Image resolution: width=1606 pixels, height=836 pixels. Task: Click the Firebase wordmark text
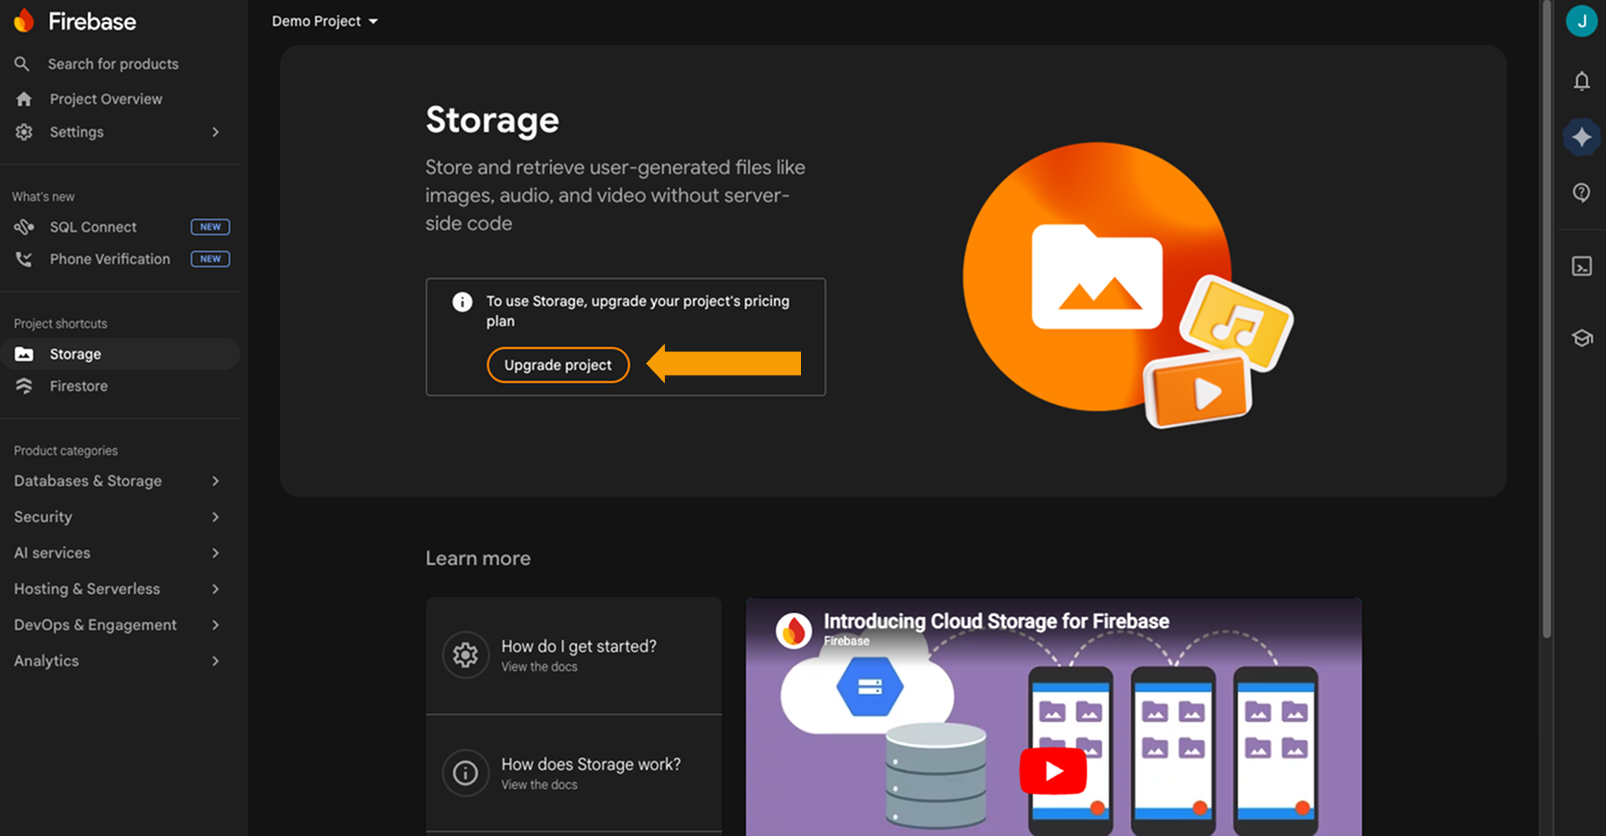[x=92, y=21]
